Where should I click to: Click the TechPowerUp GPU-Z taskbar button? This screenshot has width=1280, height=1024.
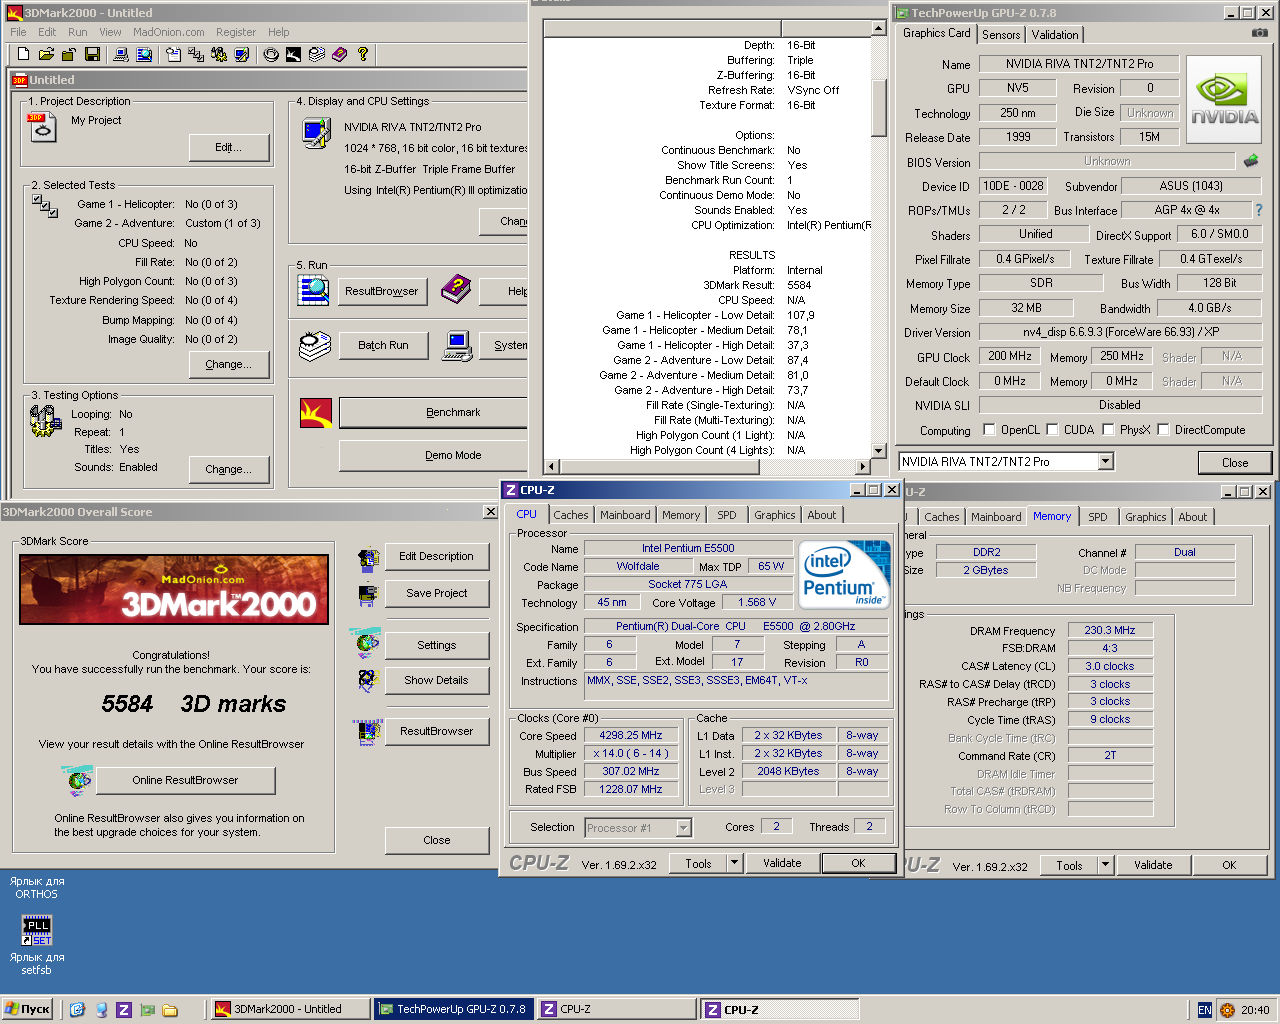(x=453, y=1010)
